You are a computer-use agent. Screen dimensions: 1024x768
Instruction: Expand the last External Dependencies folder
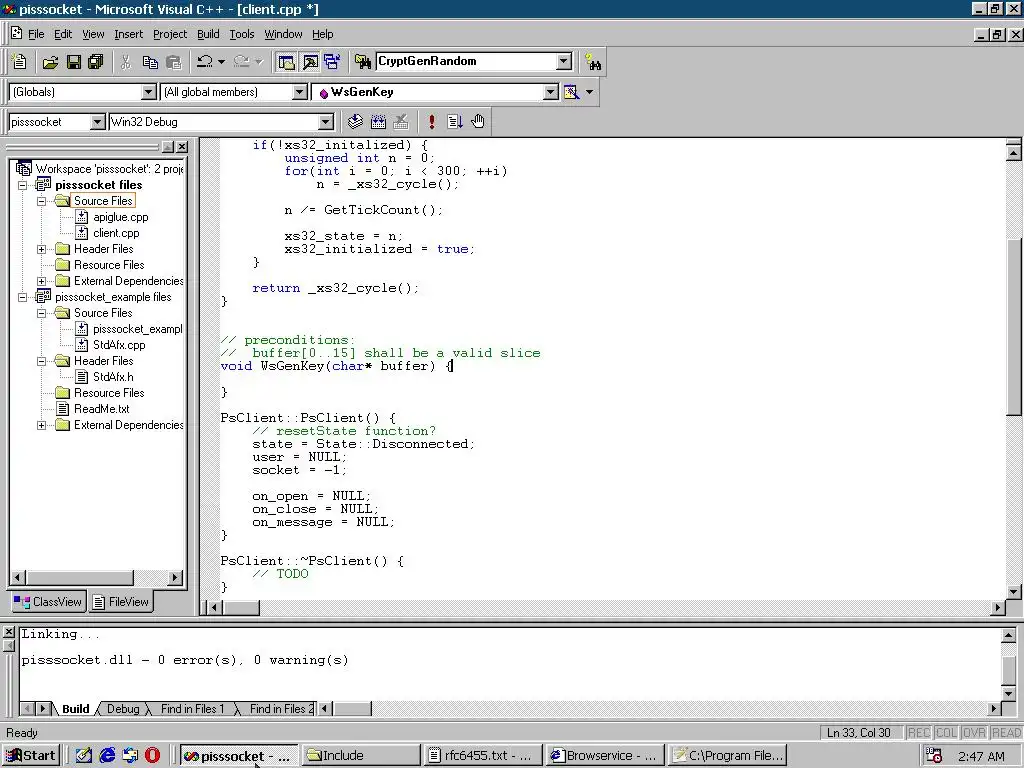tap(41, 425)
